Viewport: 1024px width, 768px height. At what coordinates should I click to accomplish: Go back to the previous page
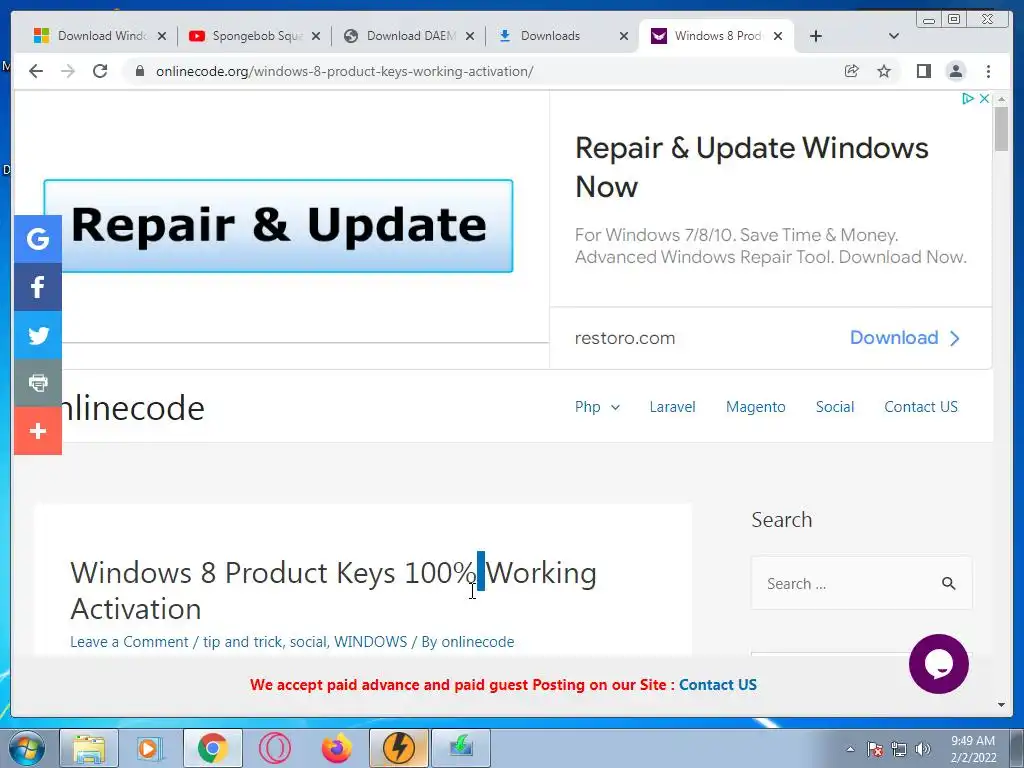point(36,71)
